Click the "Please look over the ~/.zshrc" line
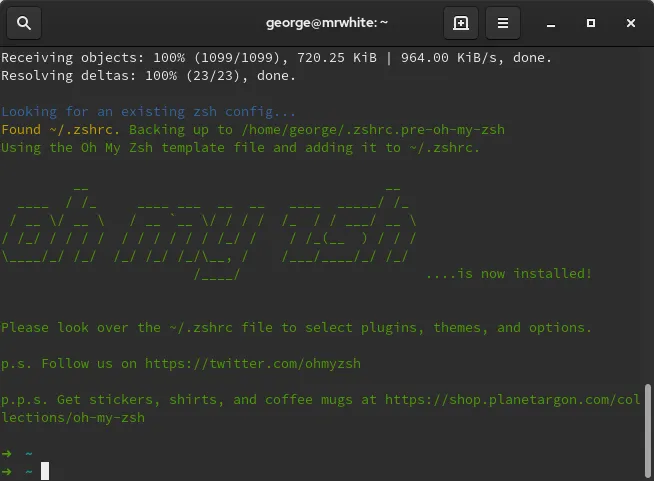This screenshot has width=654, height=481. tap(296, 327)
